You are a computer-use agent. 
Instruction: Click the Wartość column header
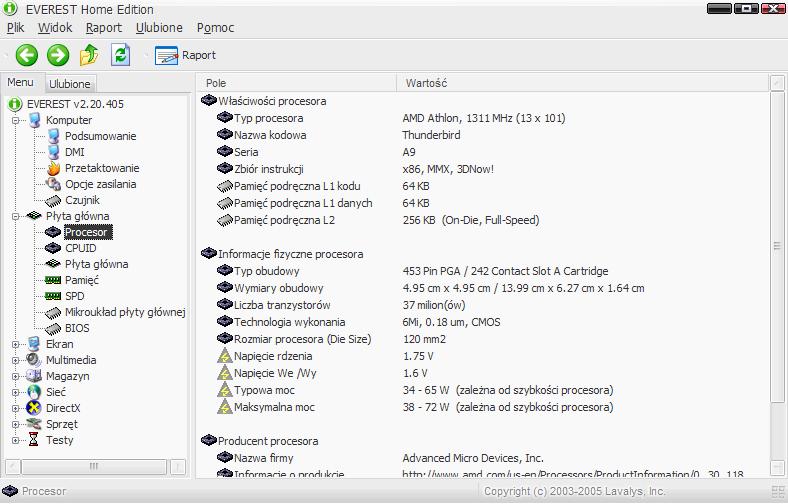tap(426, 82)
